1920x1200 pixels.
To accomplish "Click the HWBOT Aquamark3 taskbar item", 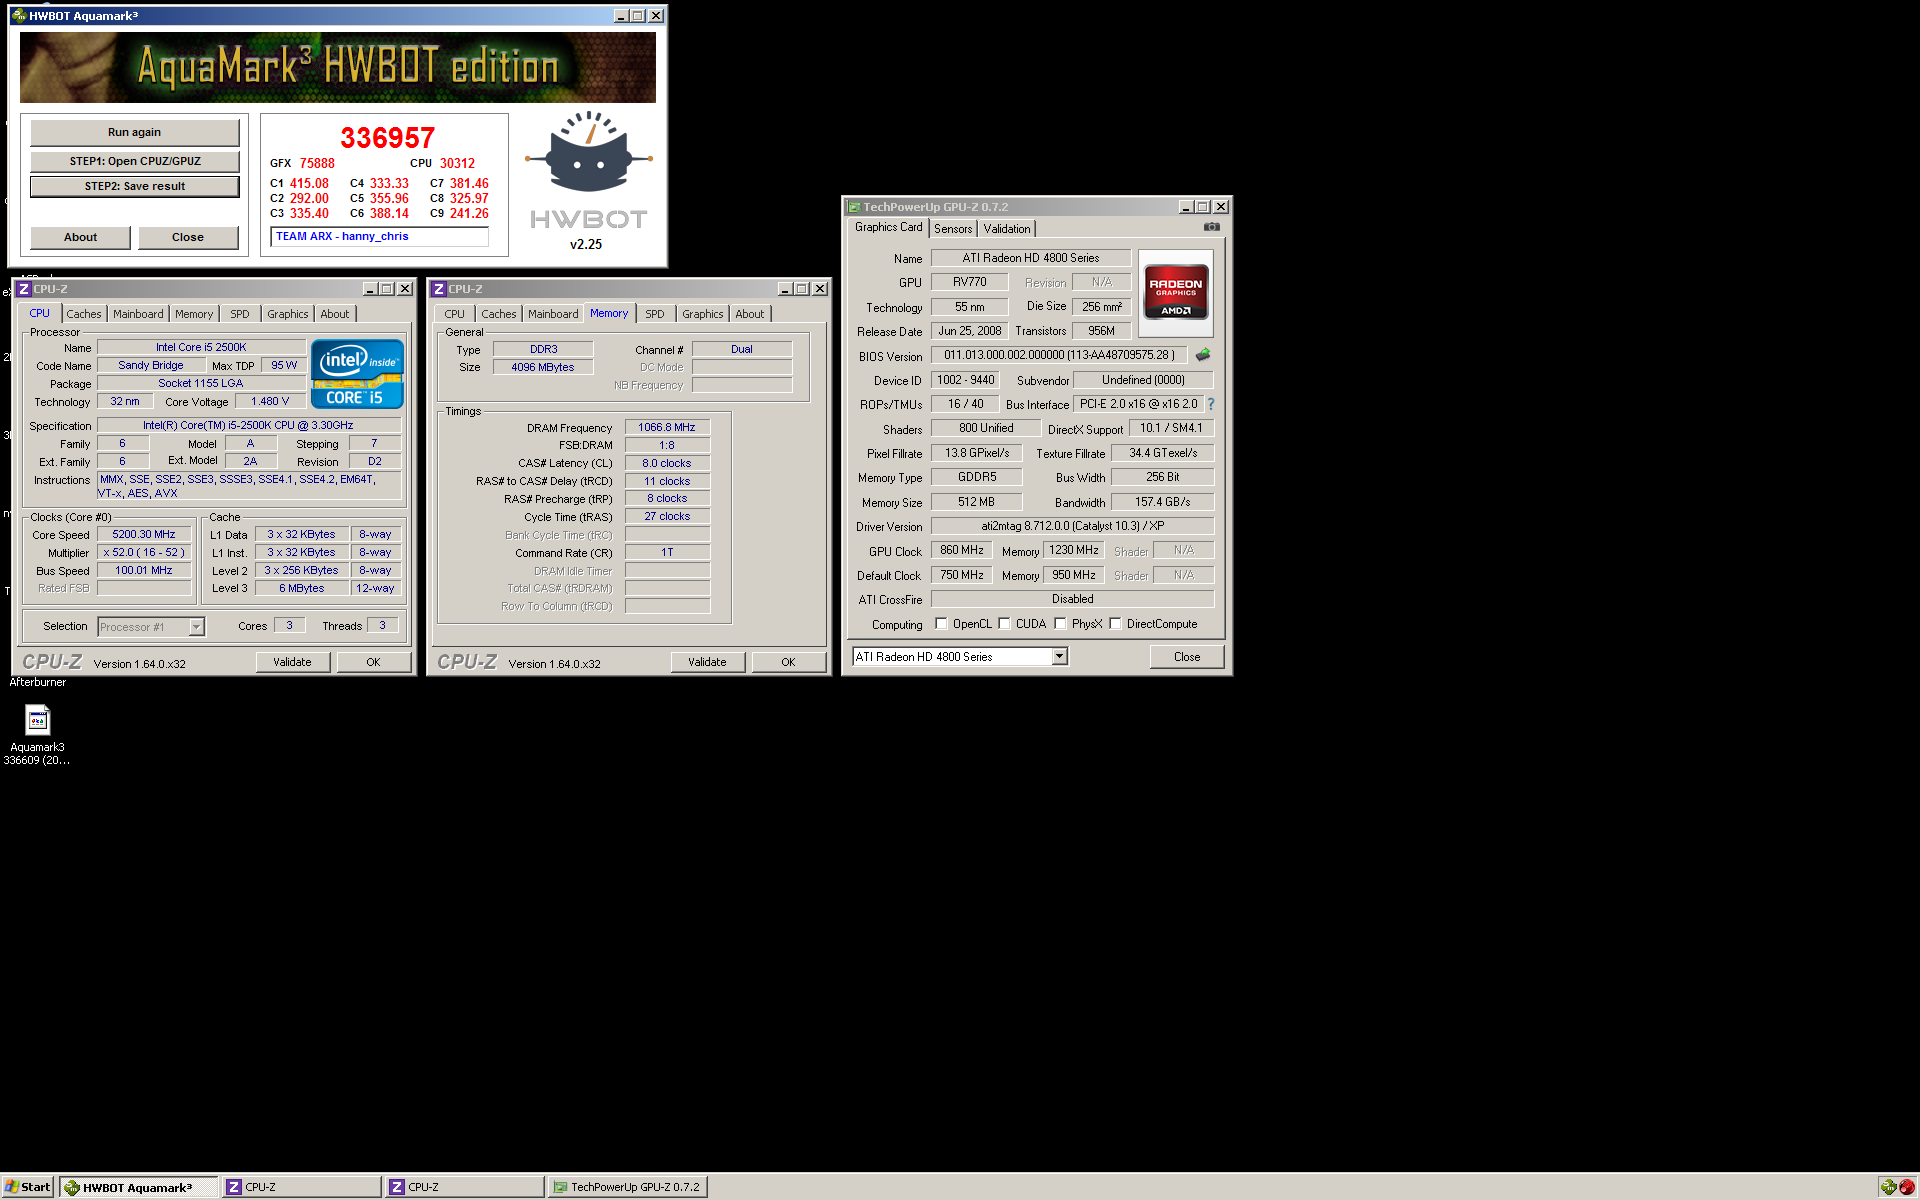I will coord(138,1187).
